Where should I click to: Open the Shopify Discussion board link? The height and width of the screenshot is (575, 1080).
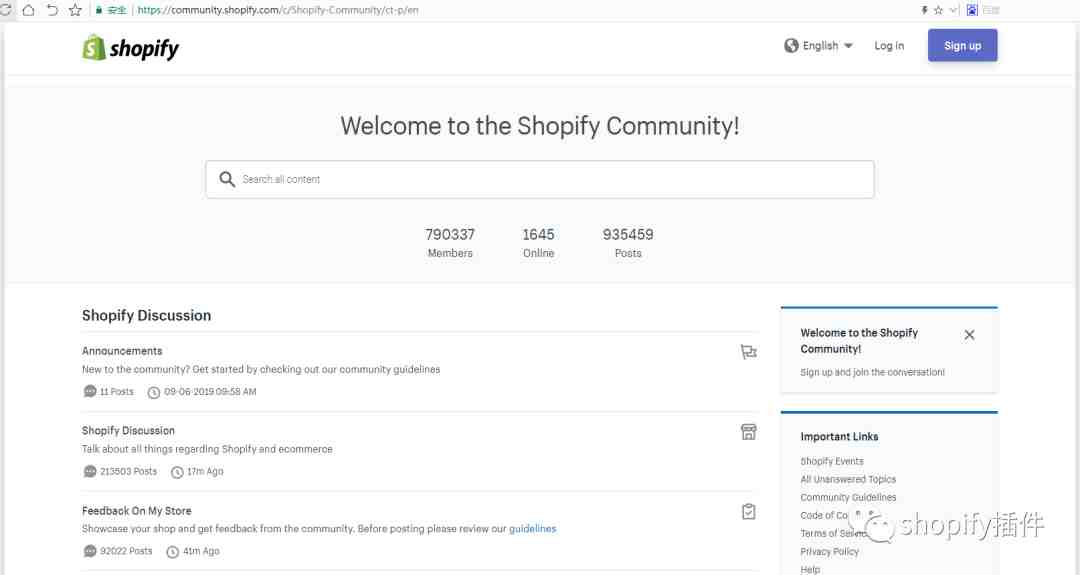128,430
